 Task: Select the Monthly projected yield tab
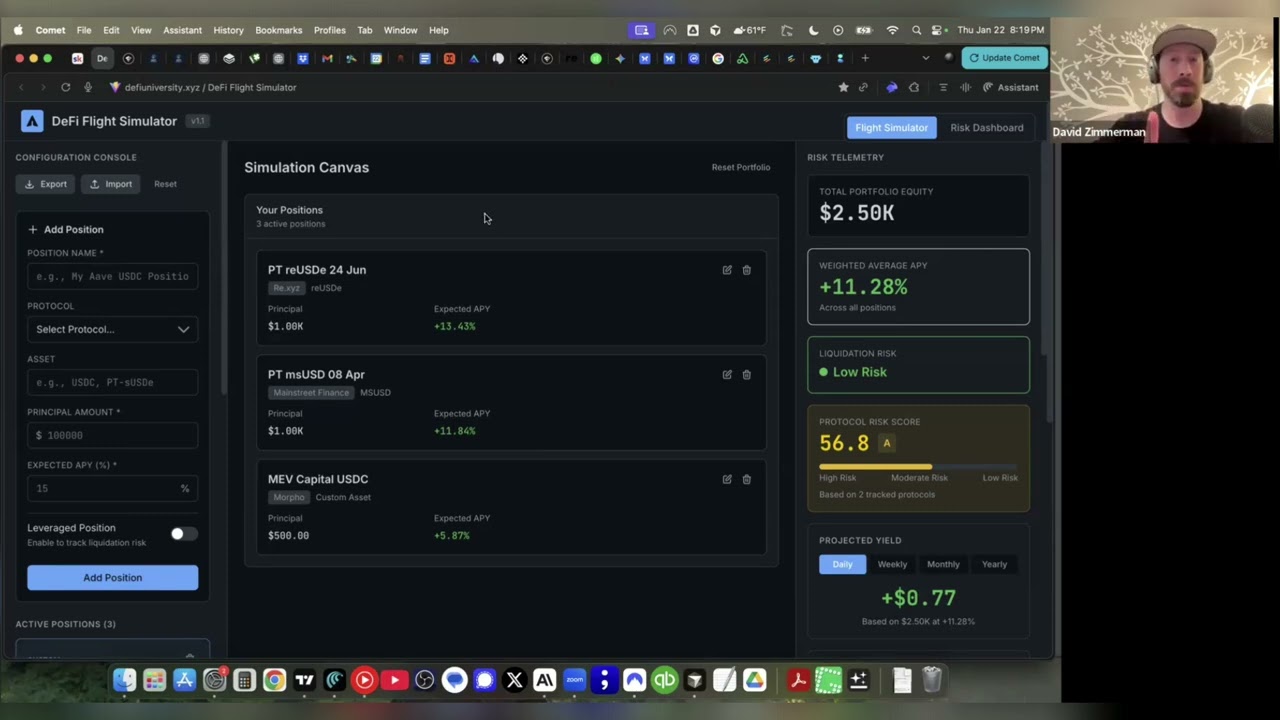pos(943,564)
